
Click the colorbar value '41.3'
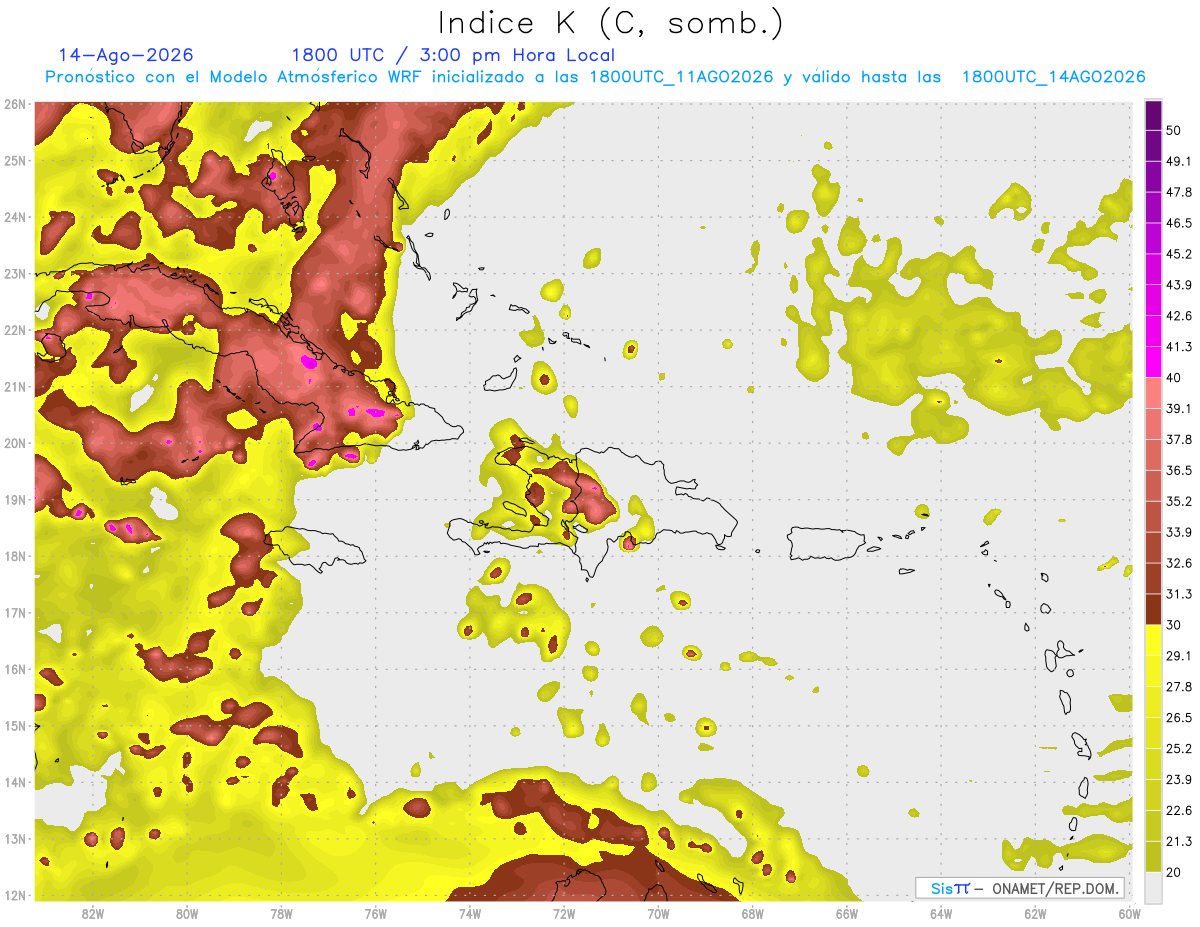coord(1178,347)
